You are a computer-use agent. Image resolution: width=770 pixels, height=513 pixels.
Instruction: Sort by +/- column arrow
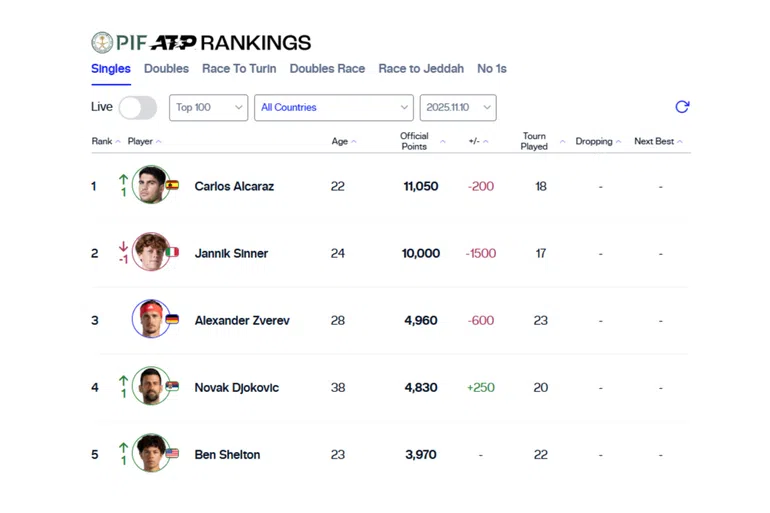[486, 142]
